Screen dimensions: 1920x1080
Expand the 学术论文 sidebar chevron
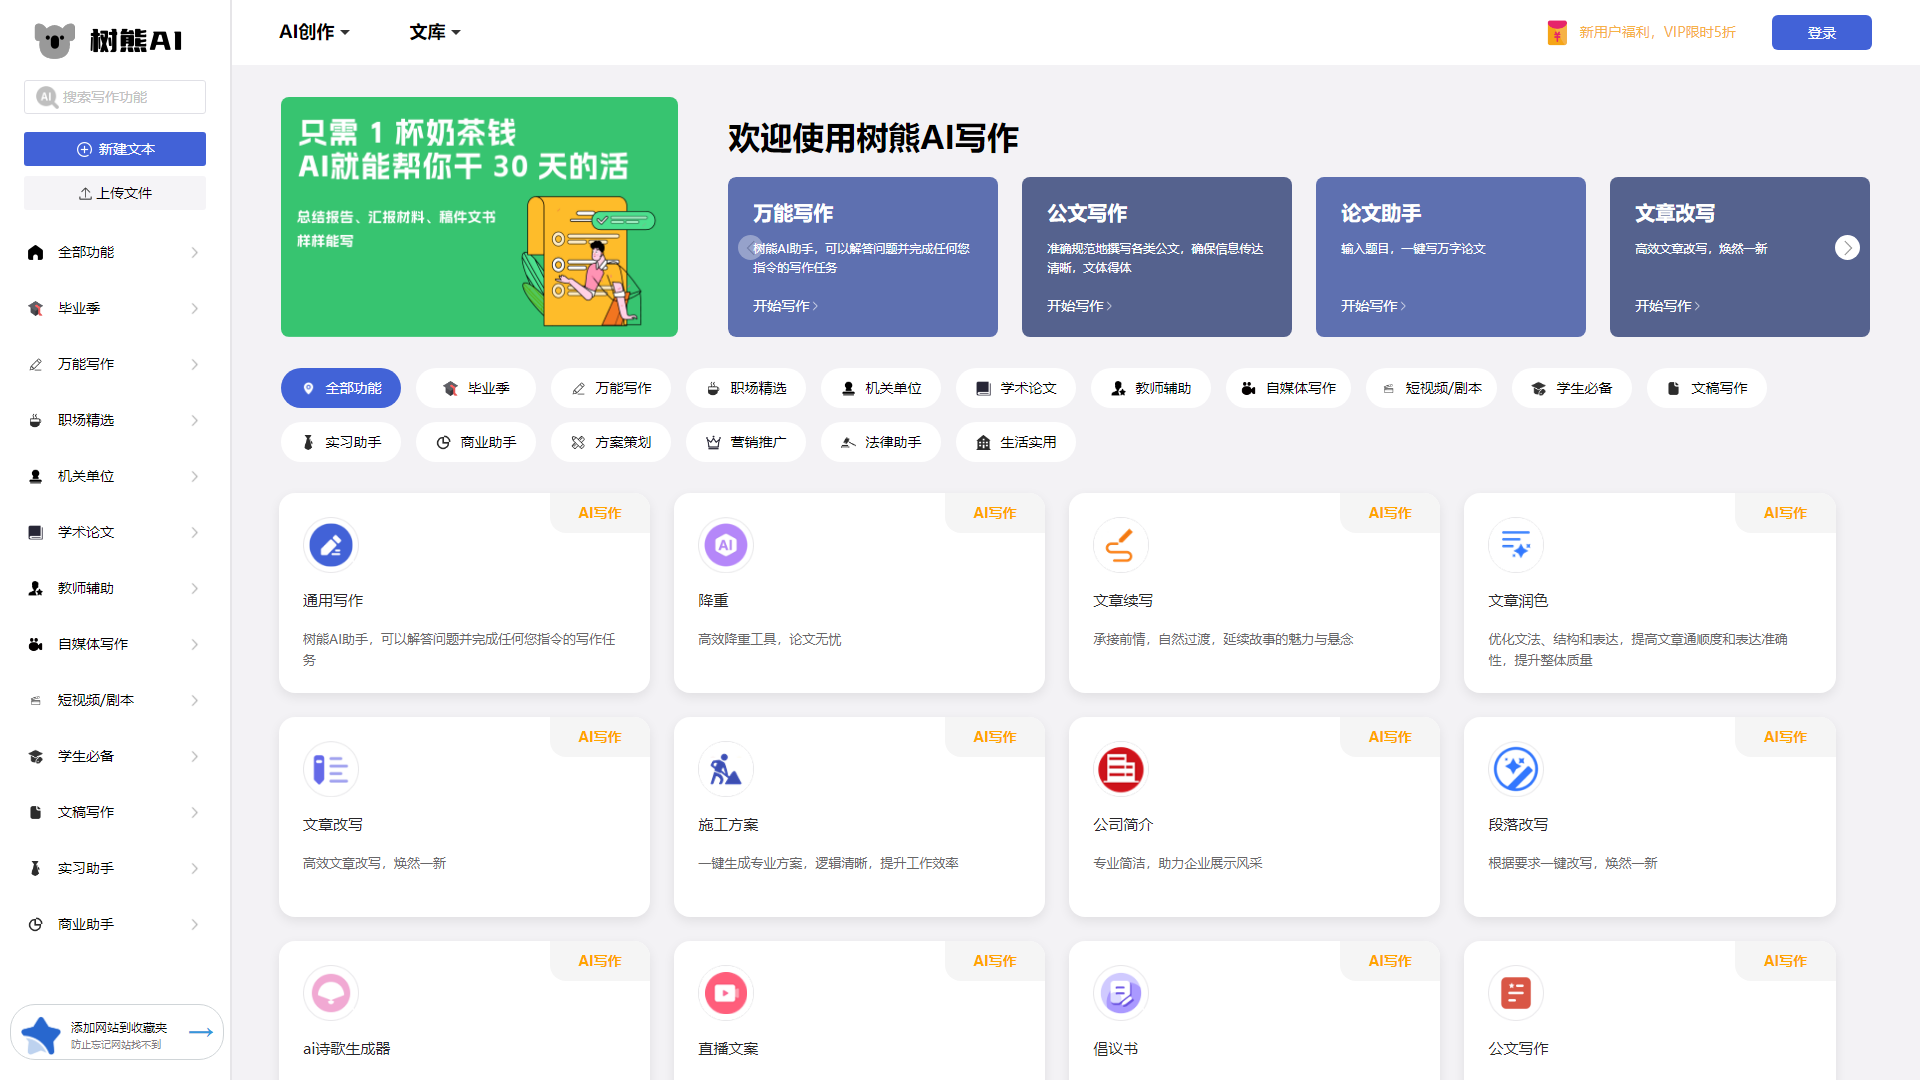tap(194, 532)
